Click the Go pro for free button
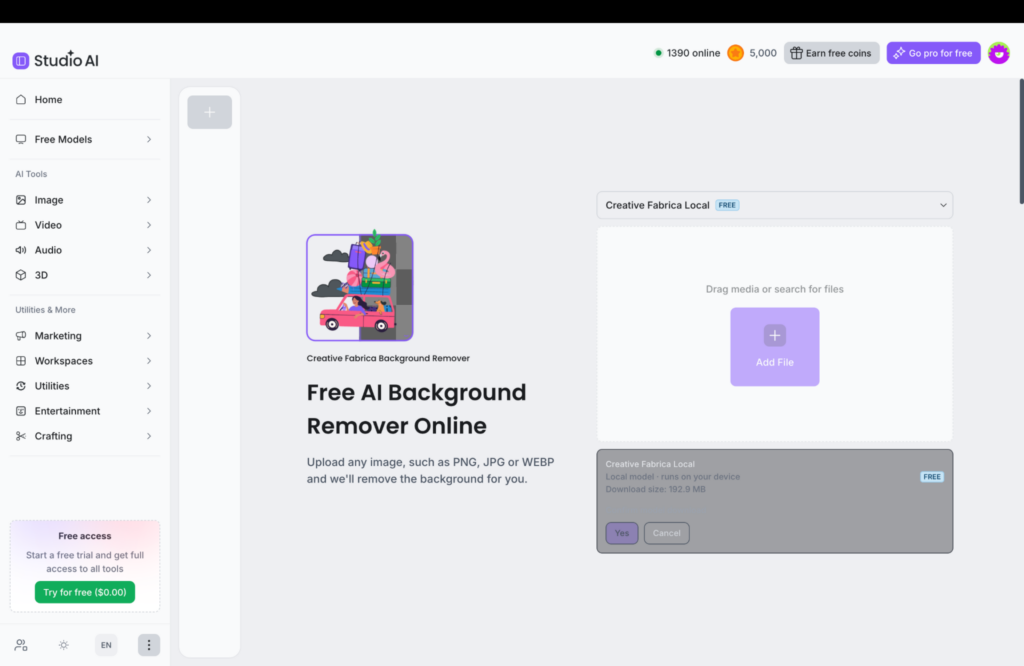The height and width of the screenshot is (666, 1024). coord(933,53)
